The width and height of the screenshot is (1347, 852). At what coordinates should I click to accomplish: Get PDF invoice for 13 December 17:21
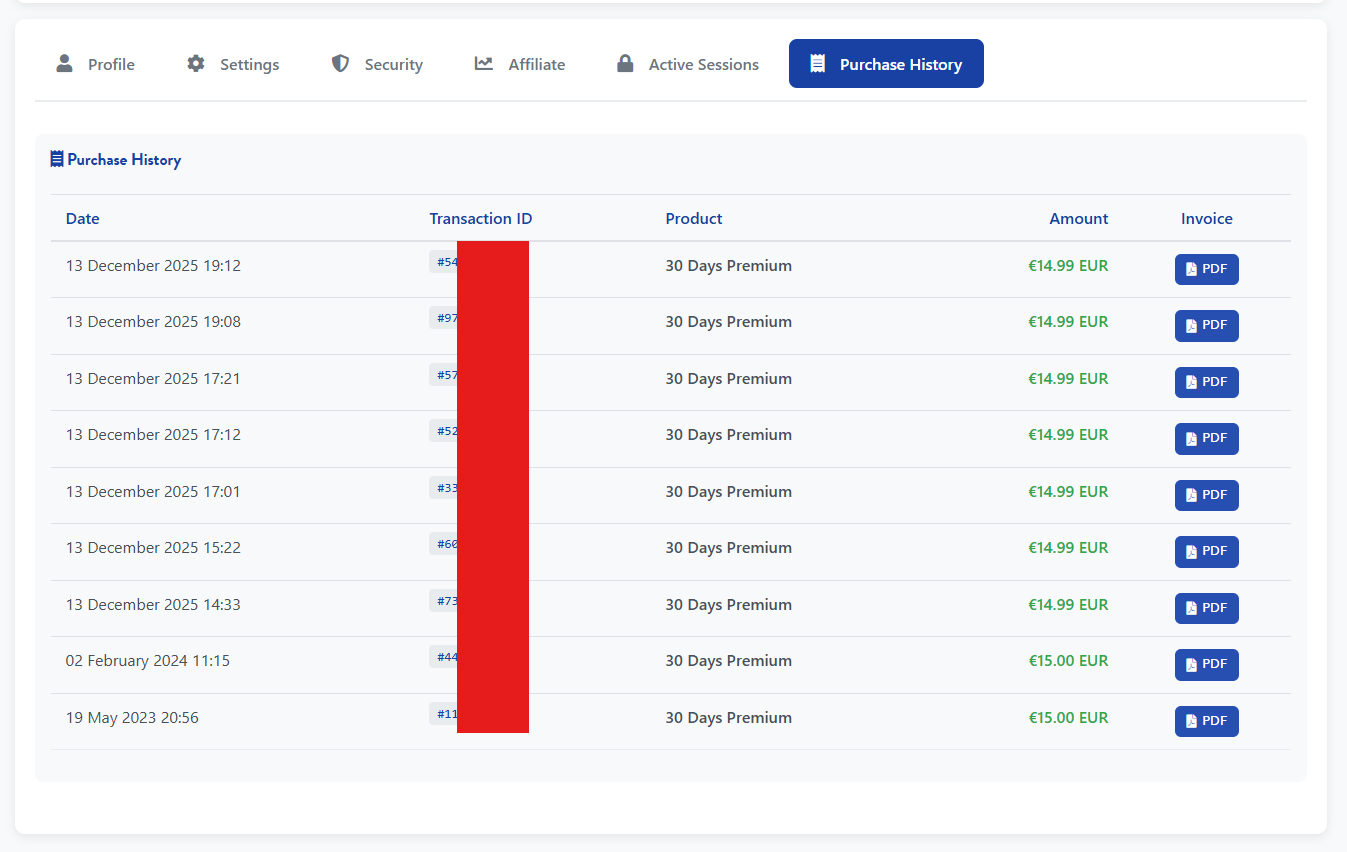[x=1206, y=382]
